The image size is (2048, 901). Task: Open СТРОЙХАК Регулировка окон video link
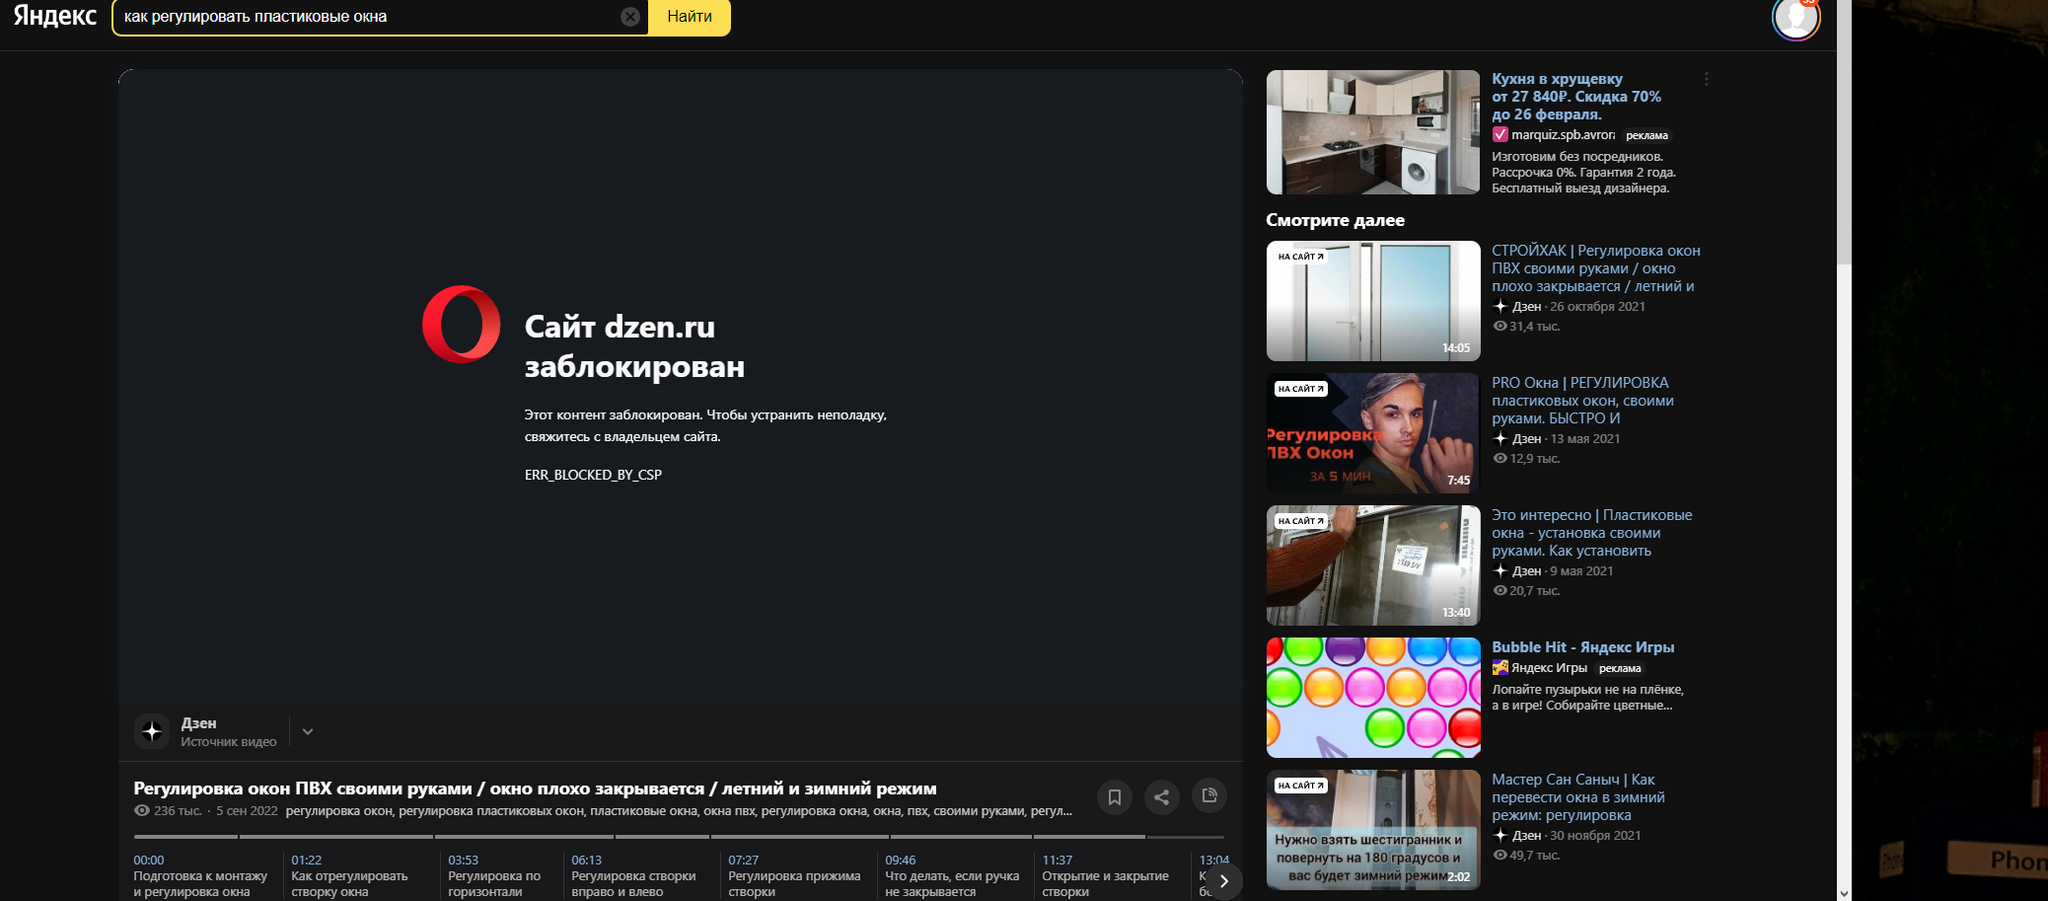click(1596, 268)
